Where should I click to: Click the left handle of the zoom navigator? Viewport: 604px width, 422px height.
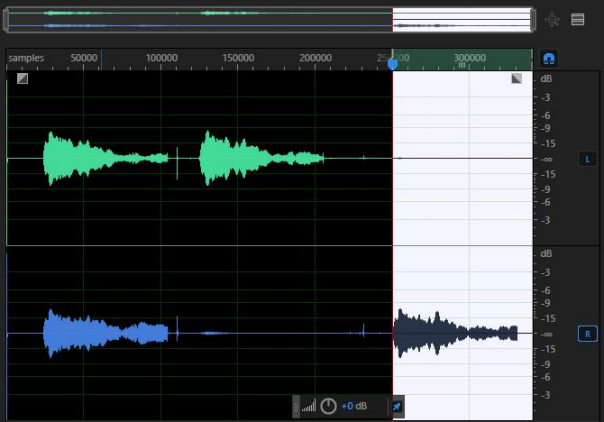click(6, 19)
